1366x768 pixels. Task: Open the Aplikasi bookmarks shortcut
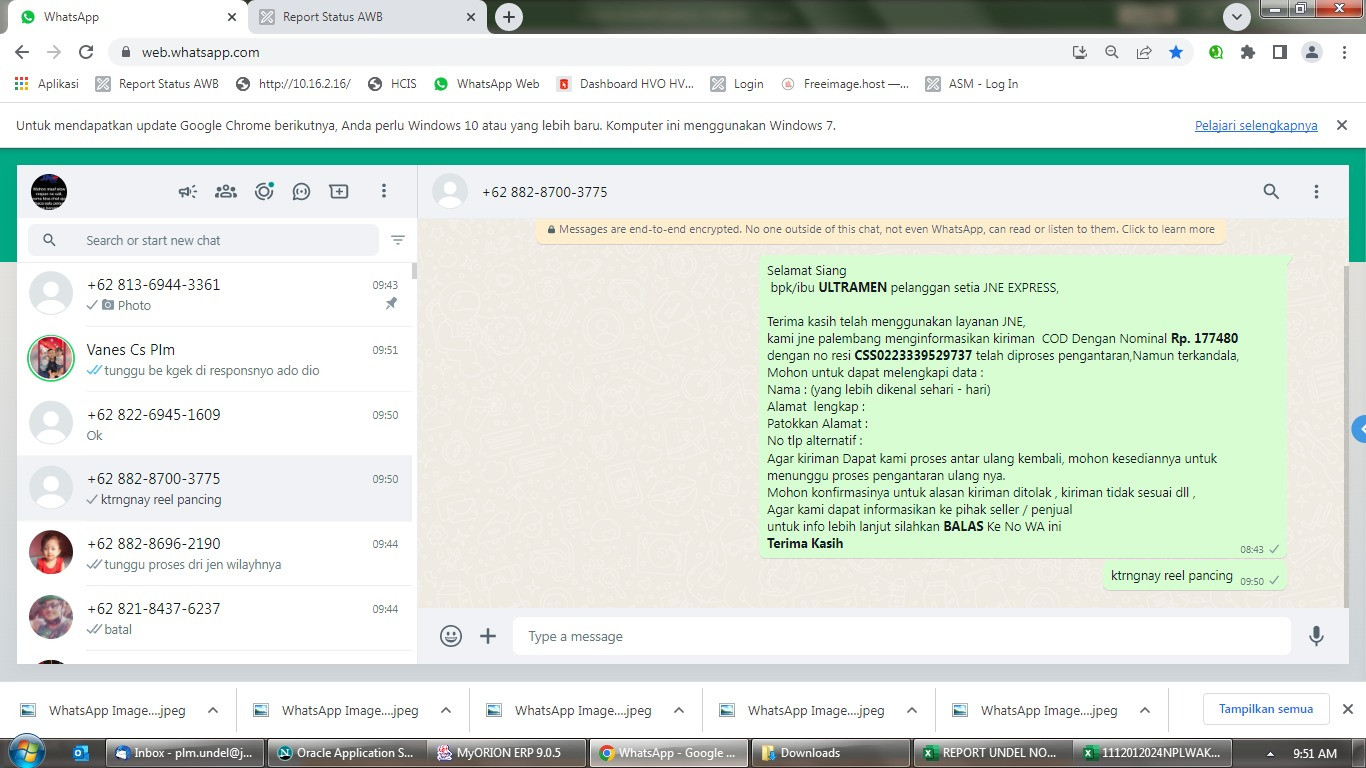pos(47,84)
